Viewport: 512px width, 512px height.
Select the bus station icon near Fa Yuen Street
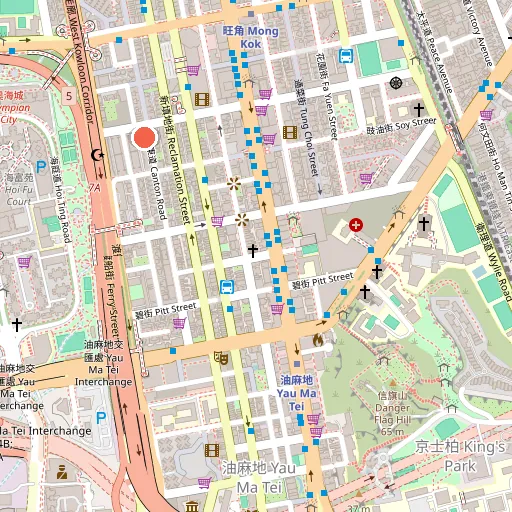pos(346,56)
